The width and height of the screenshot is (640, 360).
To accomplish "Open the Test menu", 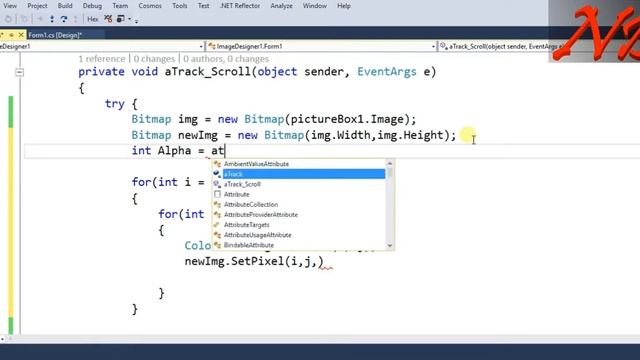I will (203, 6).
